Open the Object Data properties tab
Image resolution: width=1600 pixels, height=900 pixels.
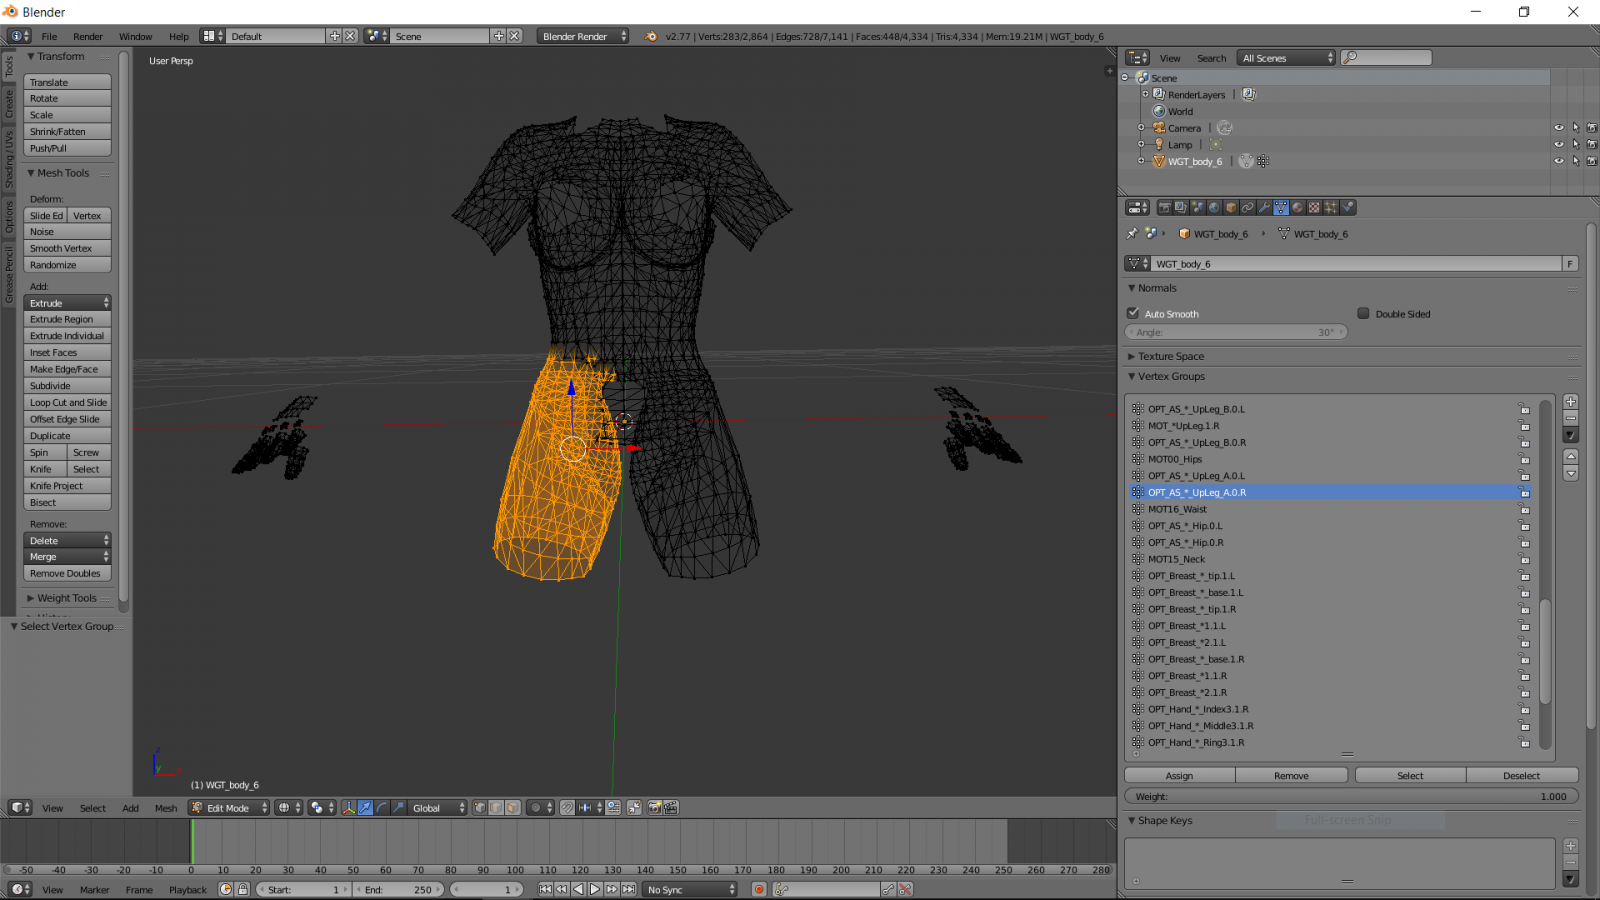tap(1280, 207)
